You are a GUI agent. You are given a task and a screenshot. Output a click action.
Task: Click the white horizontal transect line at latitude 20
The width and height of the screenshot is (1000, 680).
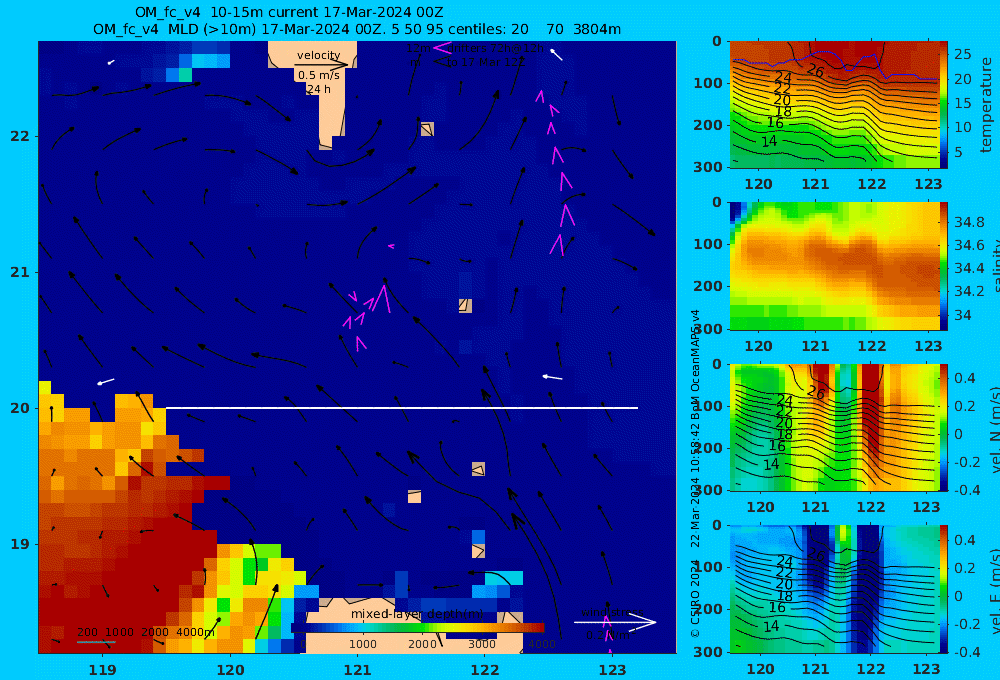click(x=402, y=408)
